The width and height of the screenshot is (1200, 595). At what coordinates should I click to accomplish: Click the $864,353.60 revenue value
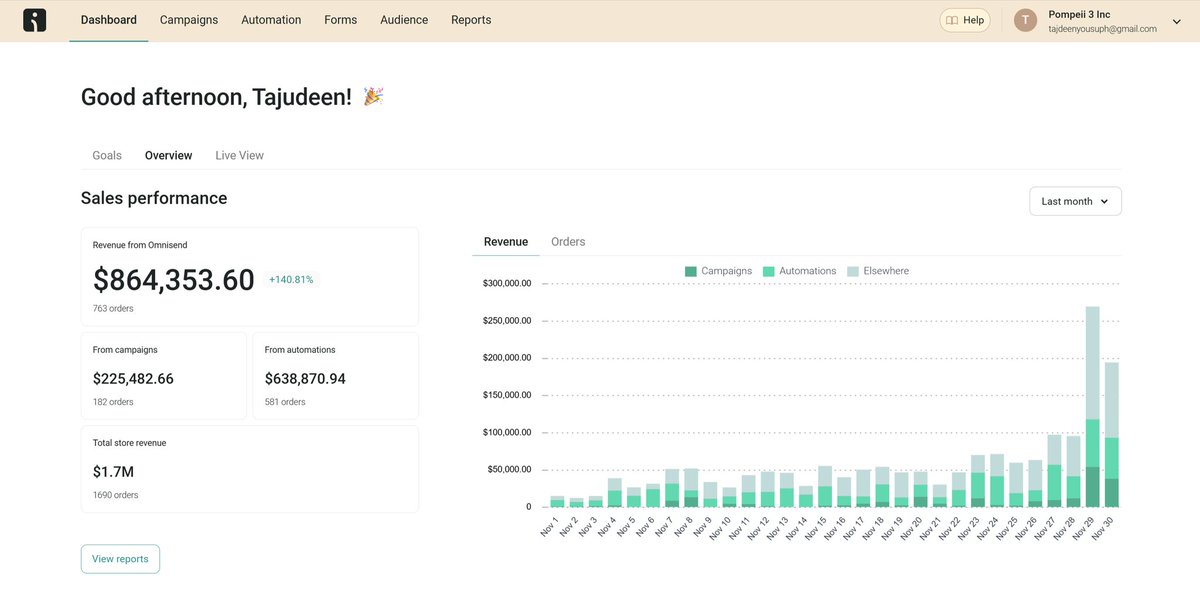(174, 280)
